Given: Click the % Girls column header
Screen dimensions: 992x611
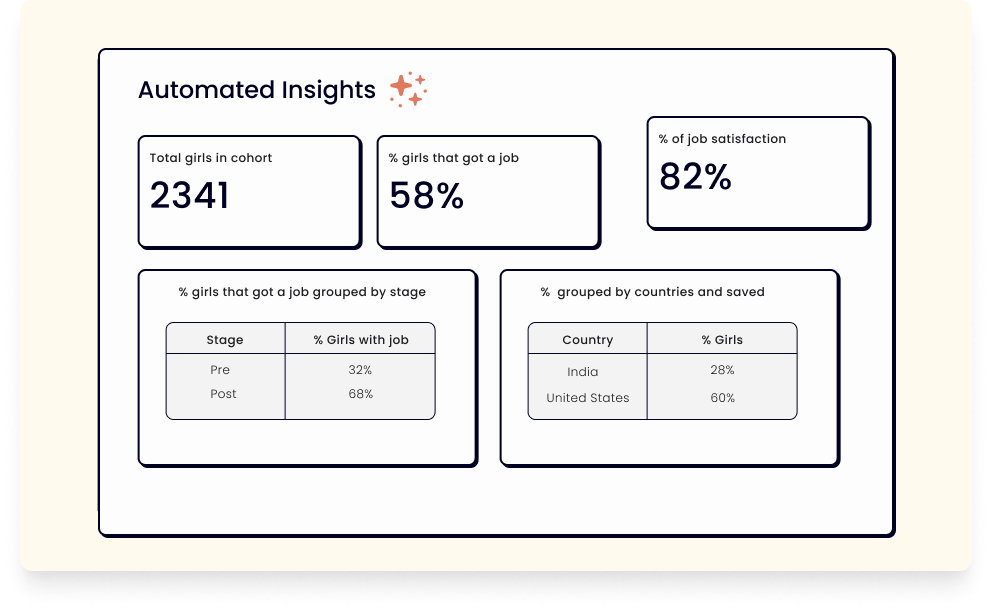Looking at the screenshot, I should (x=722, y=340).
